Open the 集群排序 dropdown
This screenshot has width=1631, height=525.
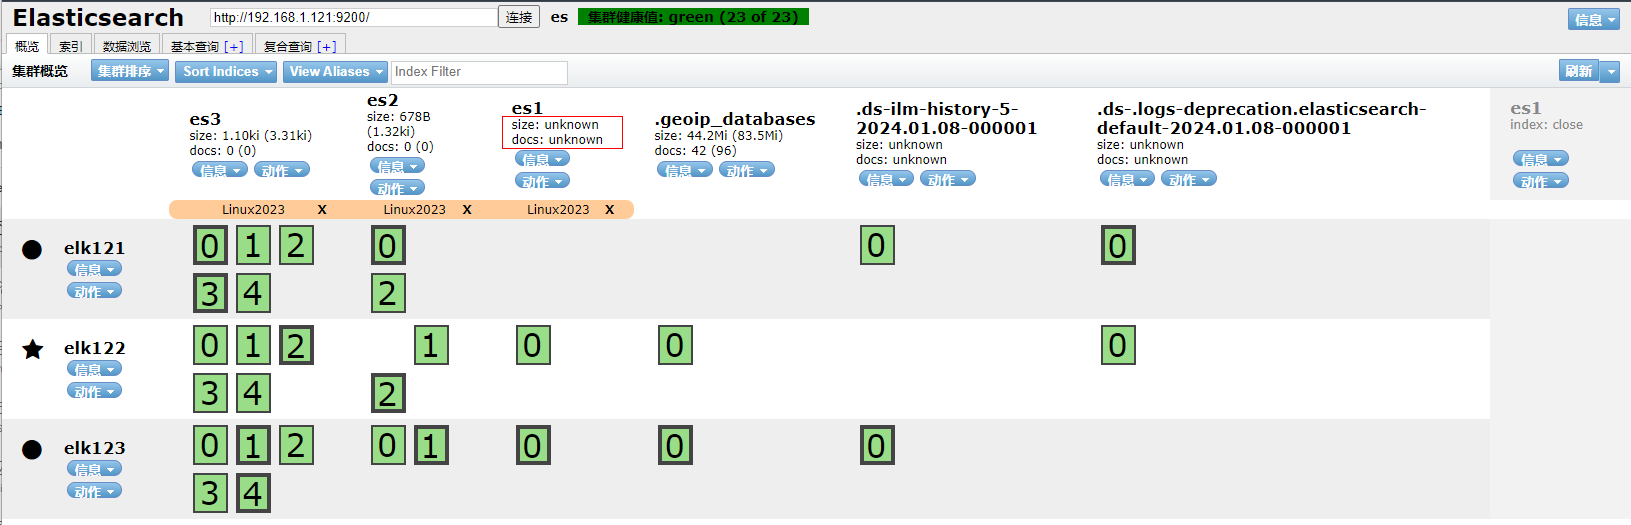[x=130, y=72]
